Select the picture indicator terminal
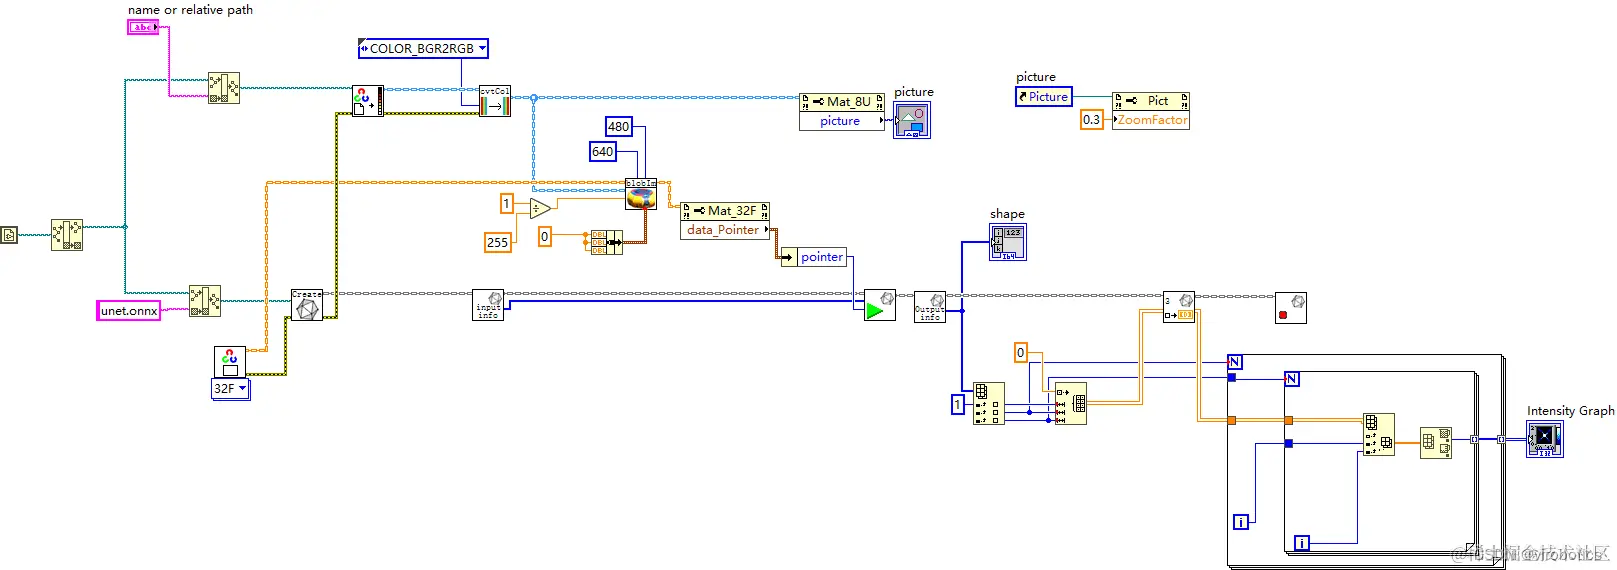The width and height of the screenshot is (1617, 570). point(912,120)
